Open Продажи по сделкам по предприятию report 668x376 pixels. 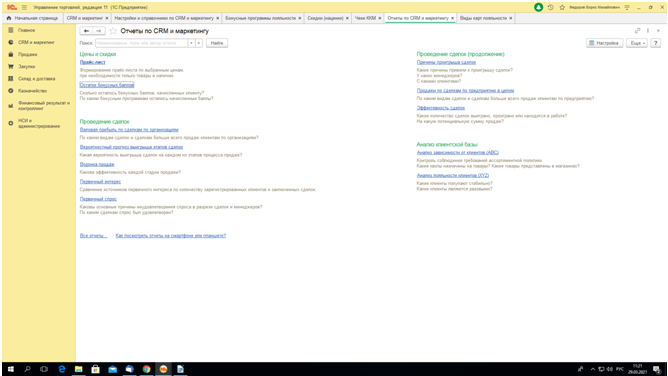point(465,90)
